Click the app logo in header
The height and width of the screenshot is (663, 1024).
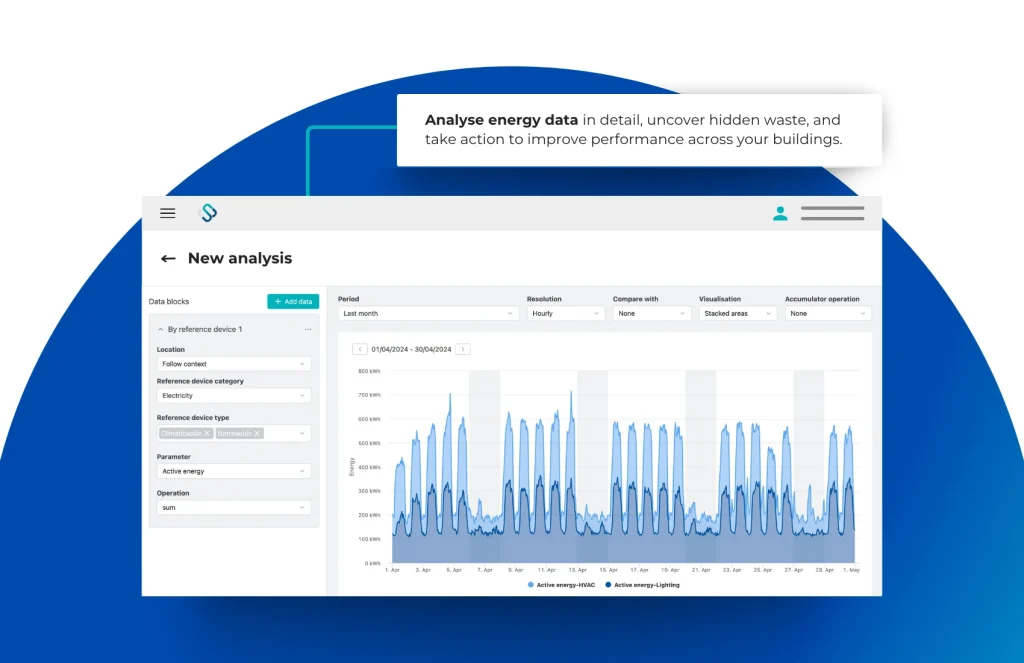pos(208,213)
